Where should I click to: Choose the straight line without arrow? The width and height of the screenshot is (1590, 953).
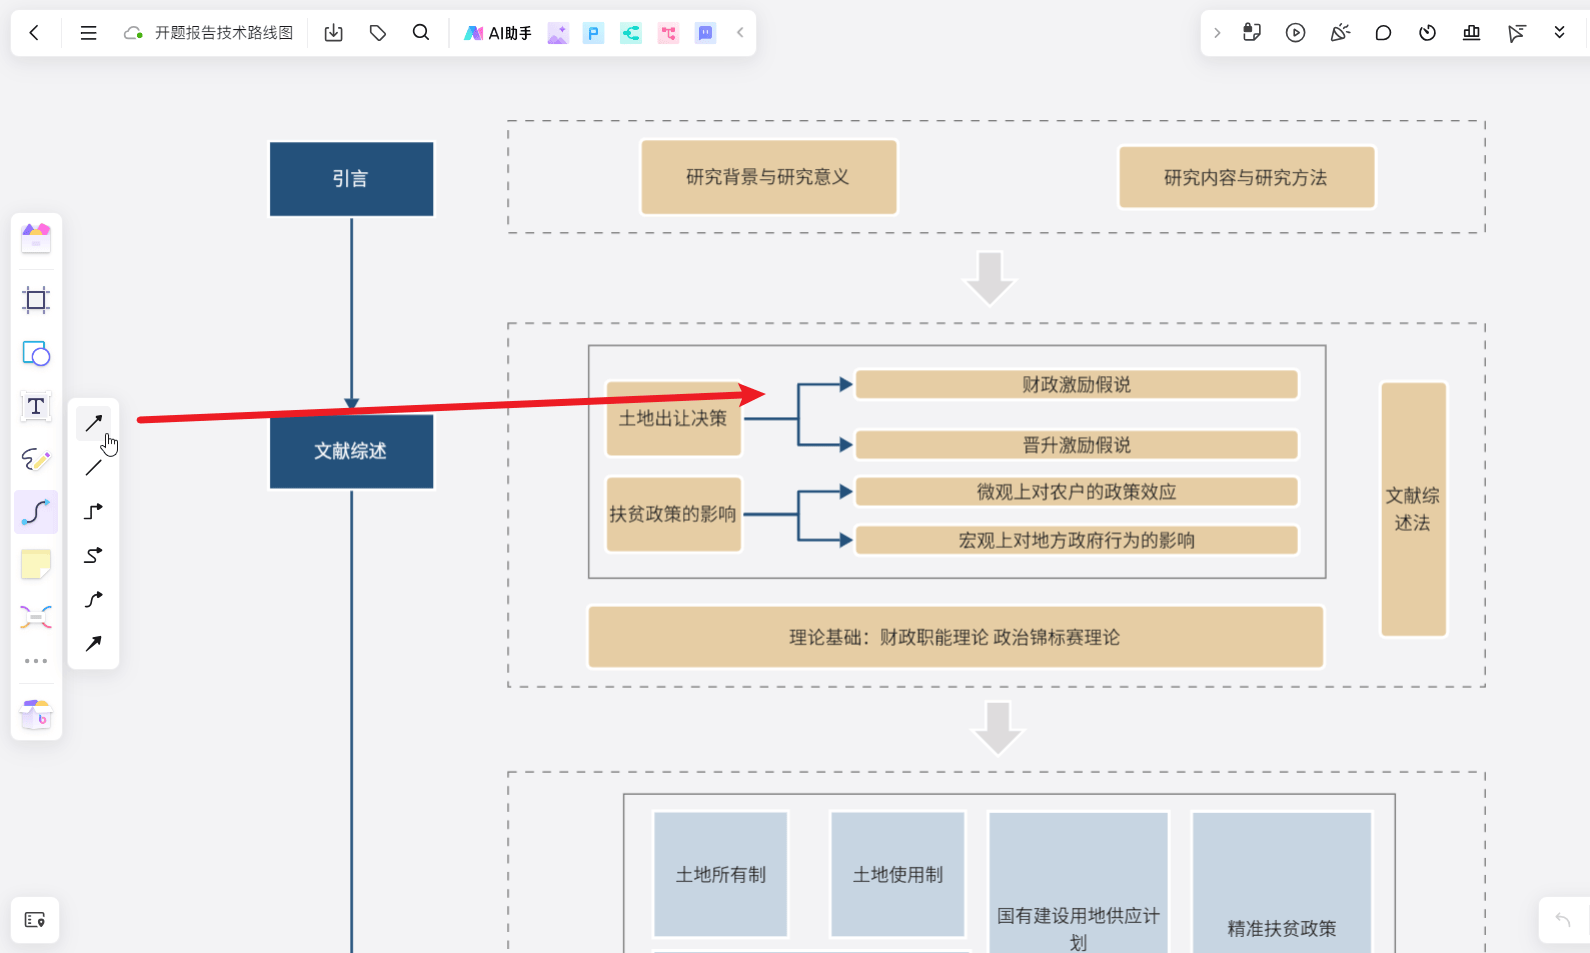[x=94, y=468]
